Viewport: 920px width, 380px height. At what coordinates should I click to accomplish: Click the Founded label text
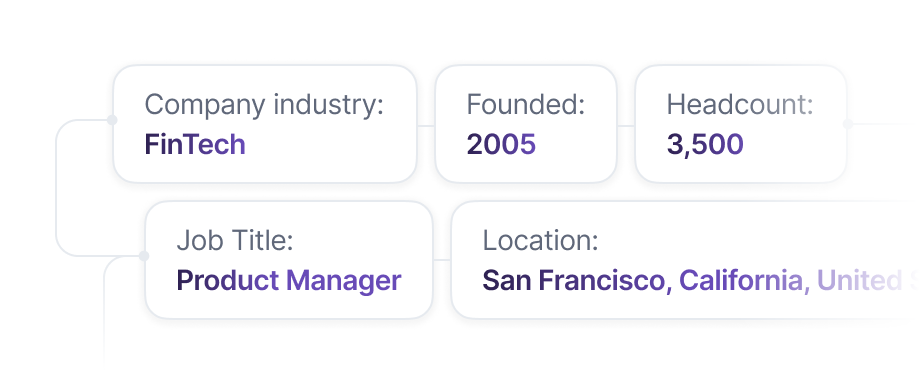pyautogui.click(x=526, y=105)
